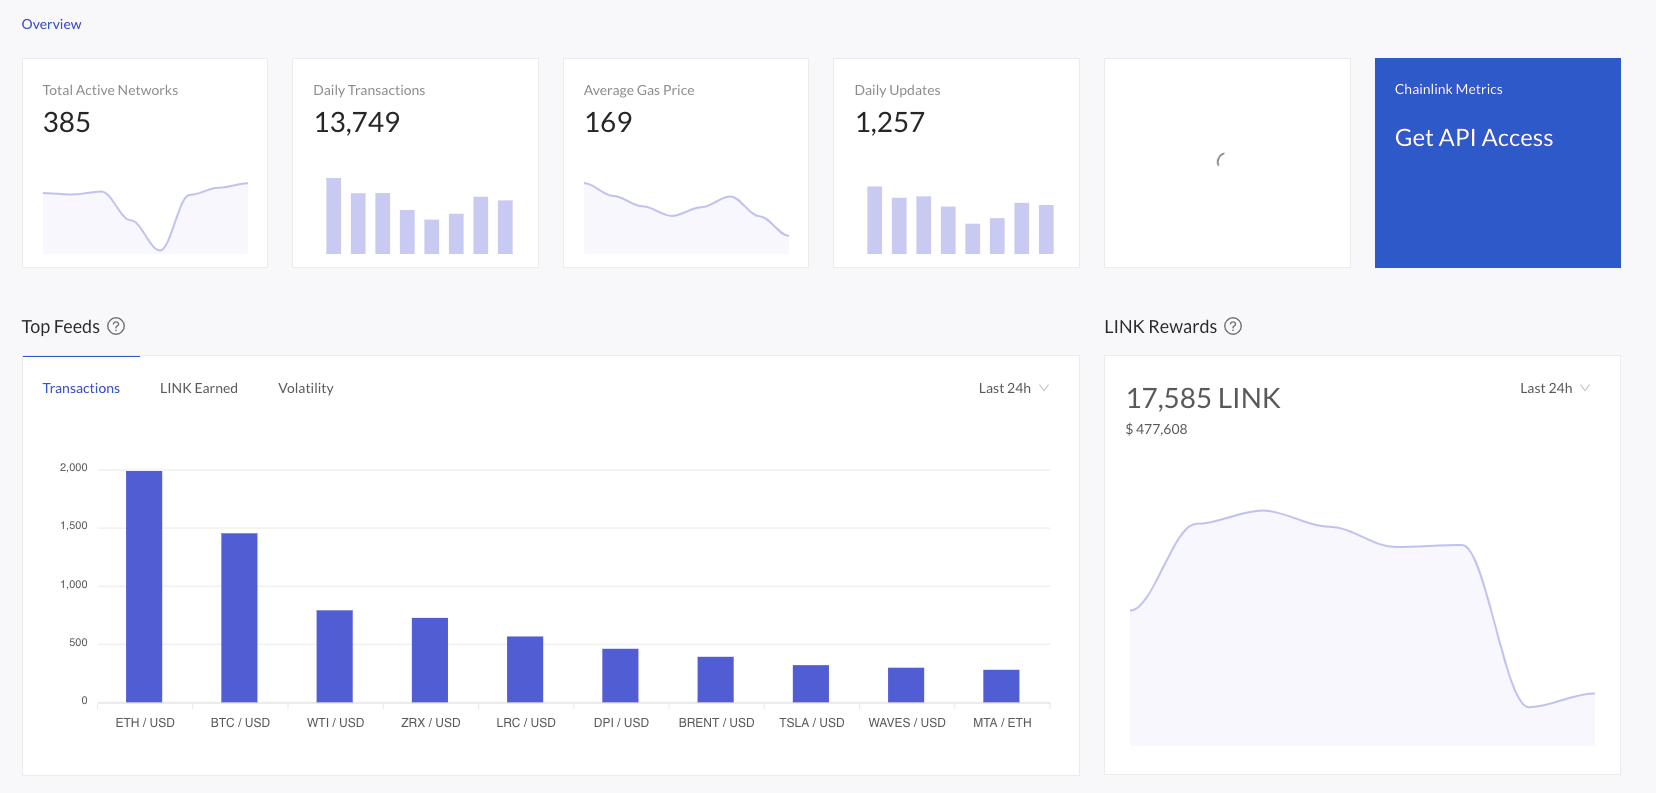This screenshot has width=1656, height=793.
Task: Click the 'DPI / USD' axis label
Action: pos(621,723)
